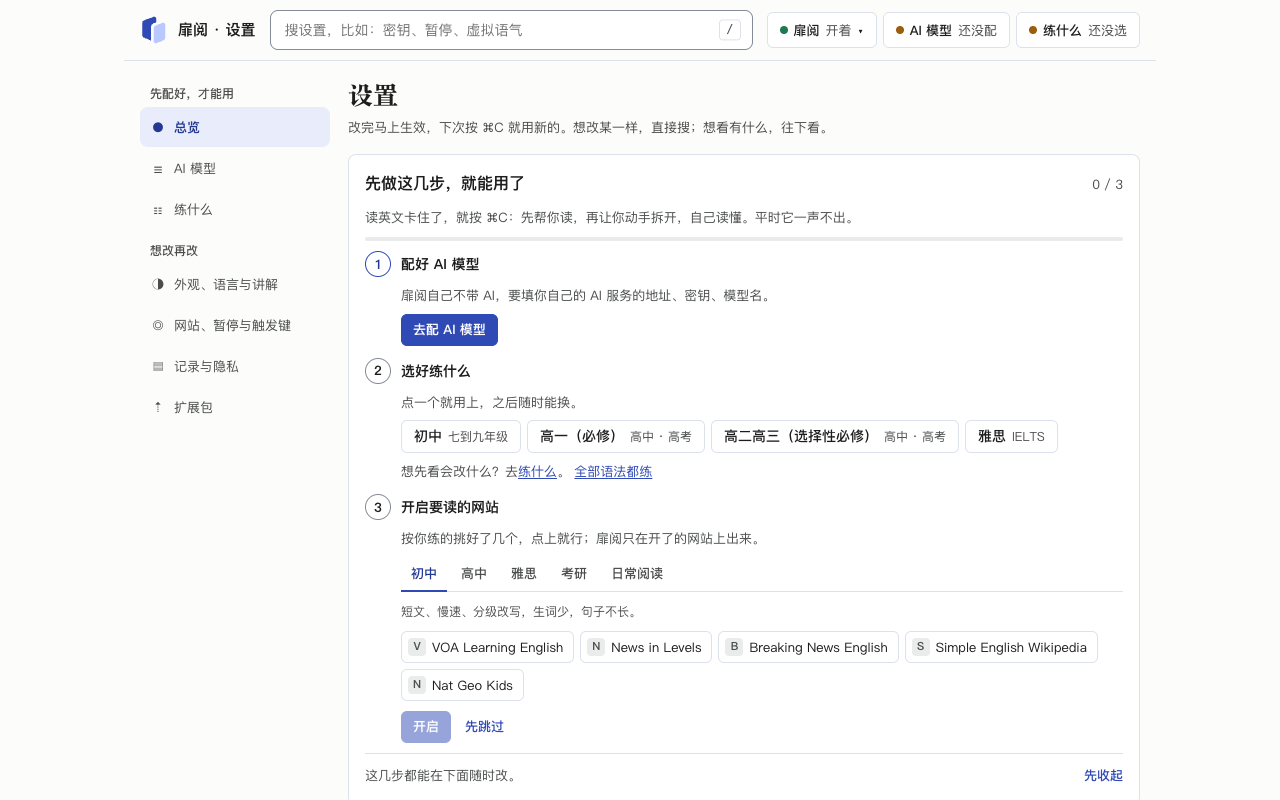
Task: Select the 初中 website tab
Action: pyautogui.click(x=424, y=574)
